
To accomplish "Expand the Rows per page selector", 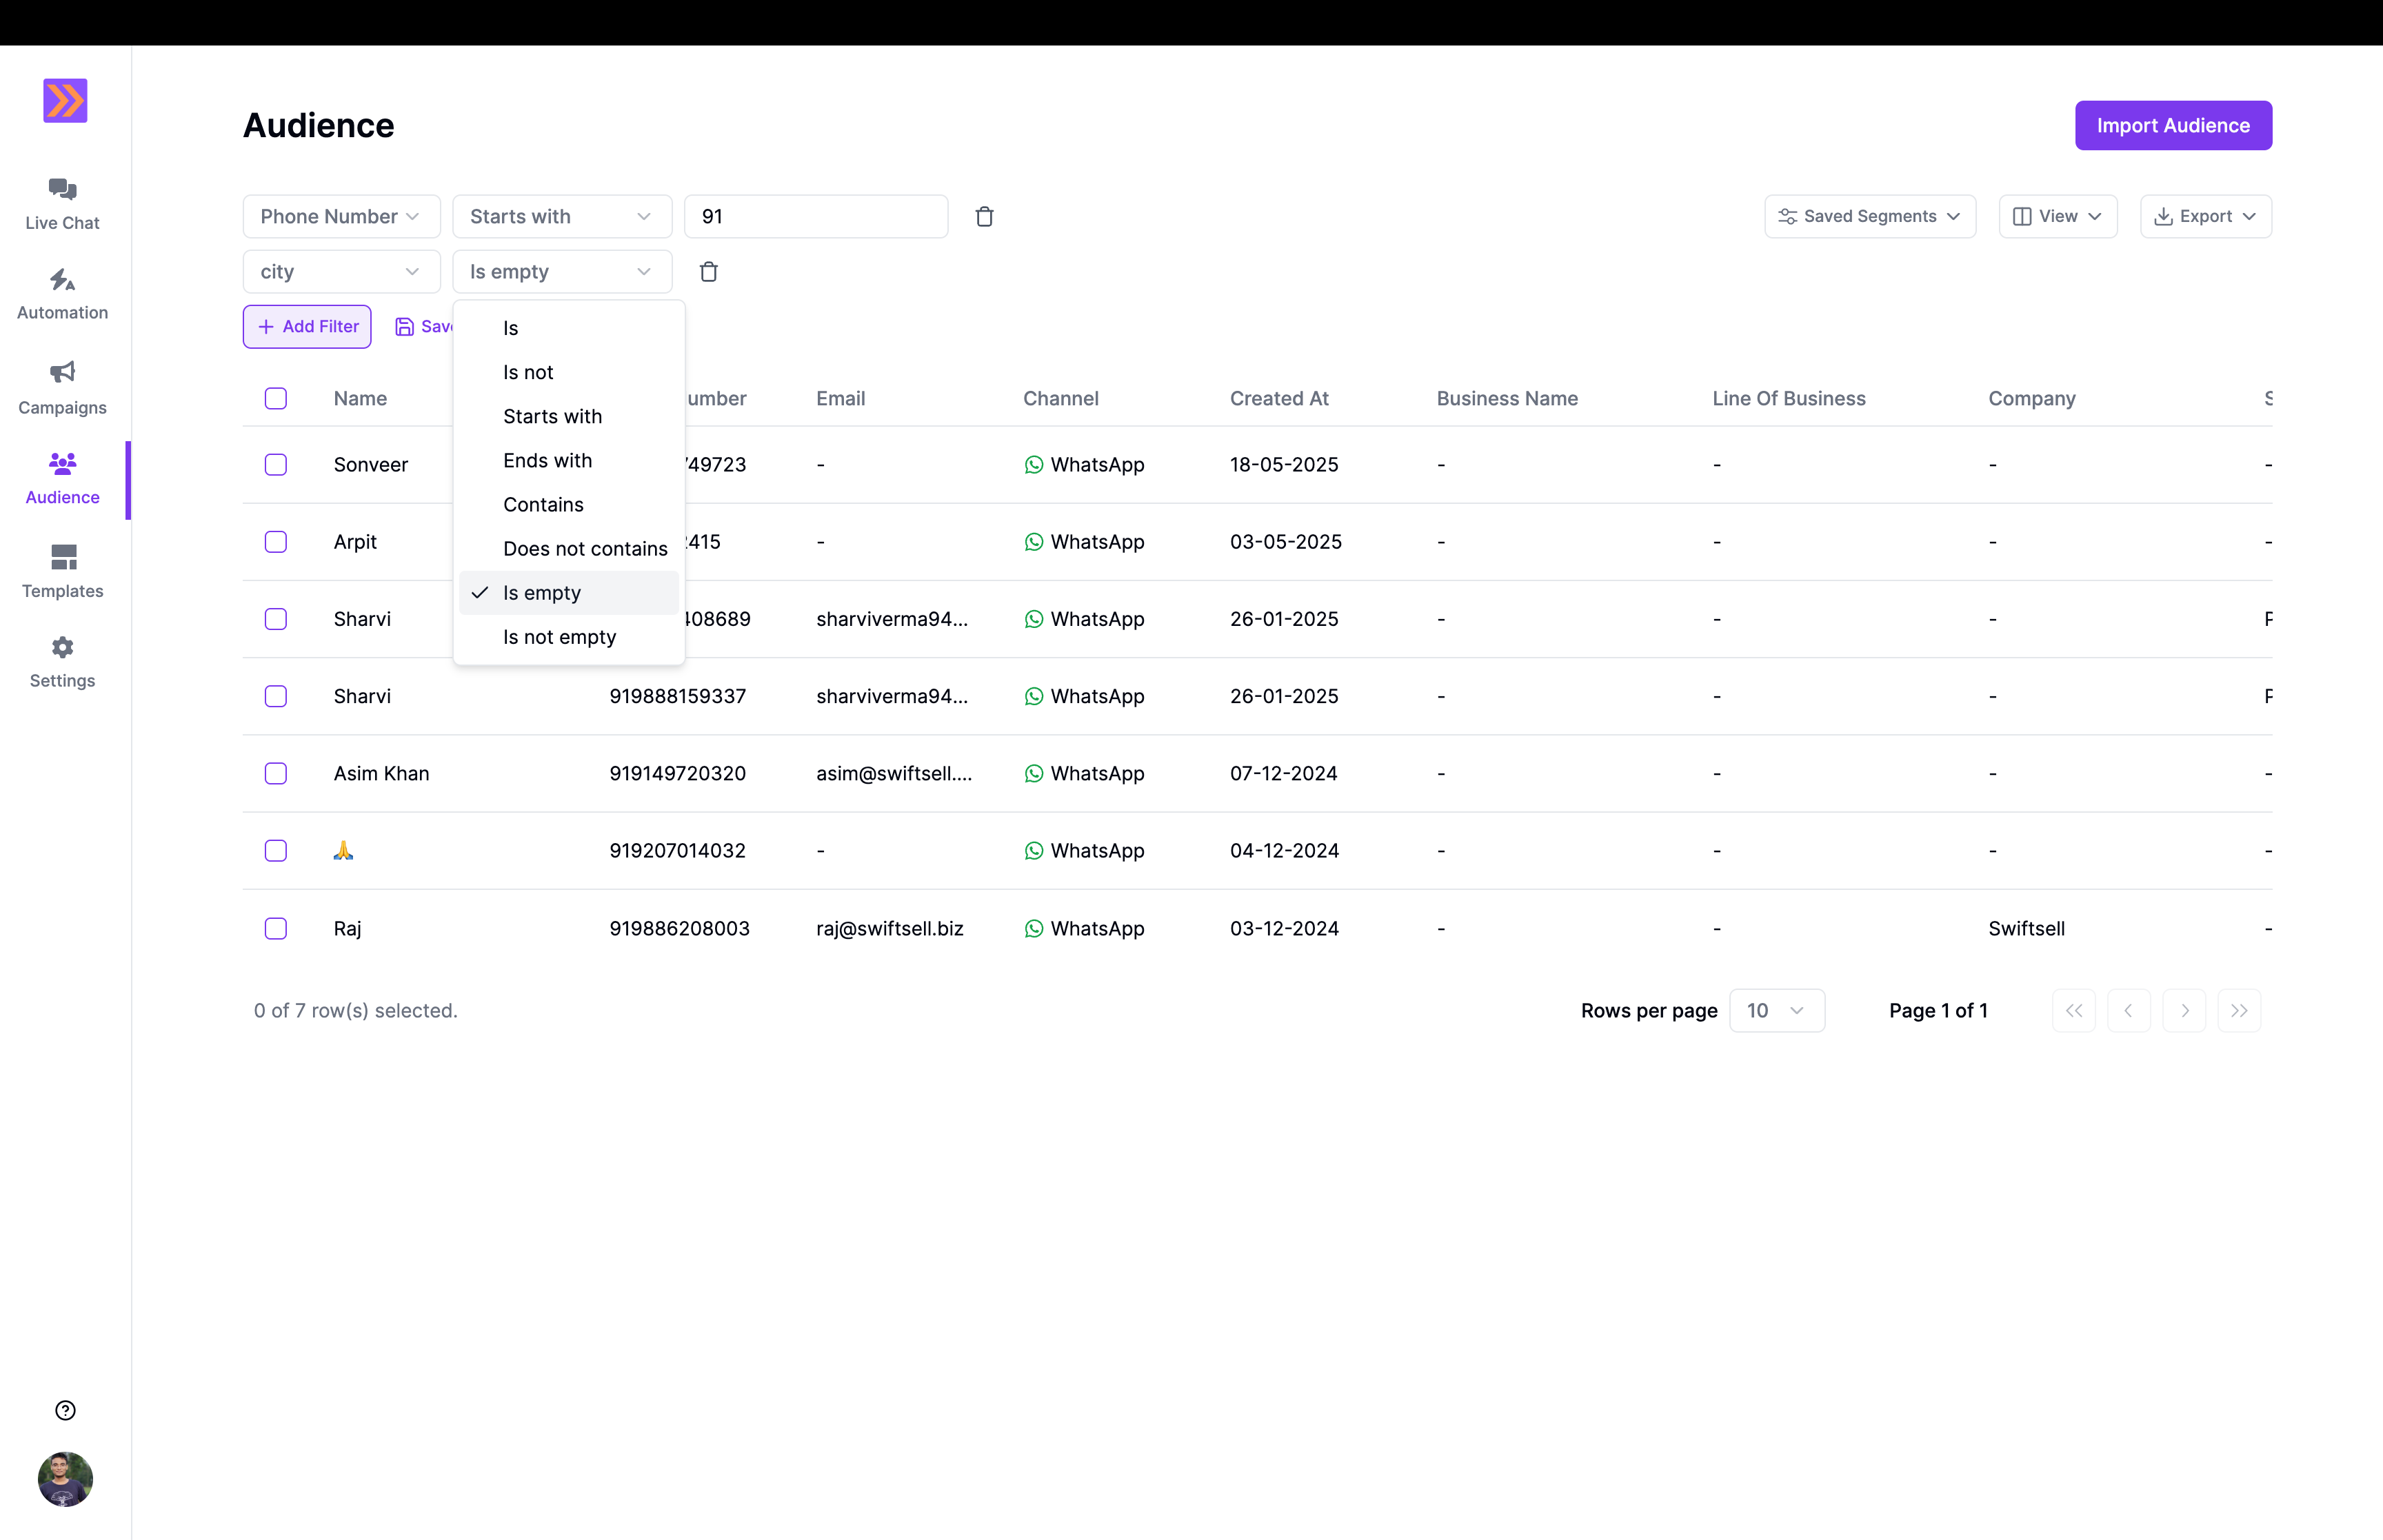I will (1776, 1010).
